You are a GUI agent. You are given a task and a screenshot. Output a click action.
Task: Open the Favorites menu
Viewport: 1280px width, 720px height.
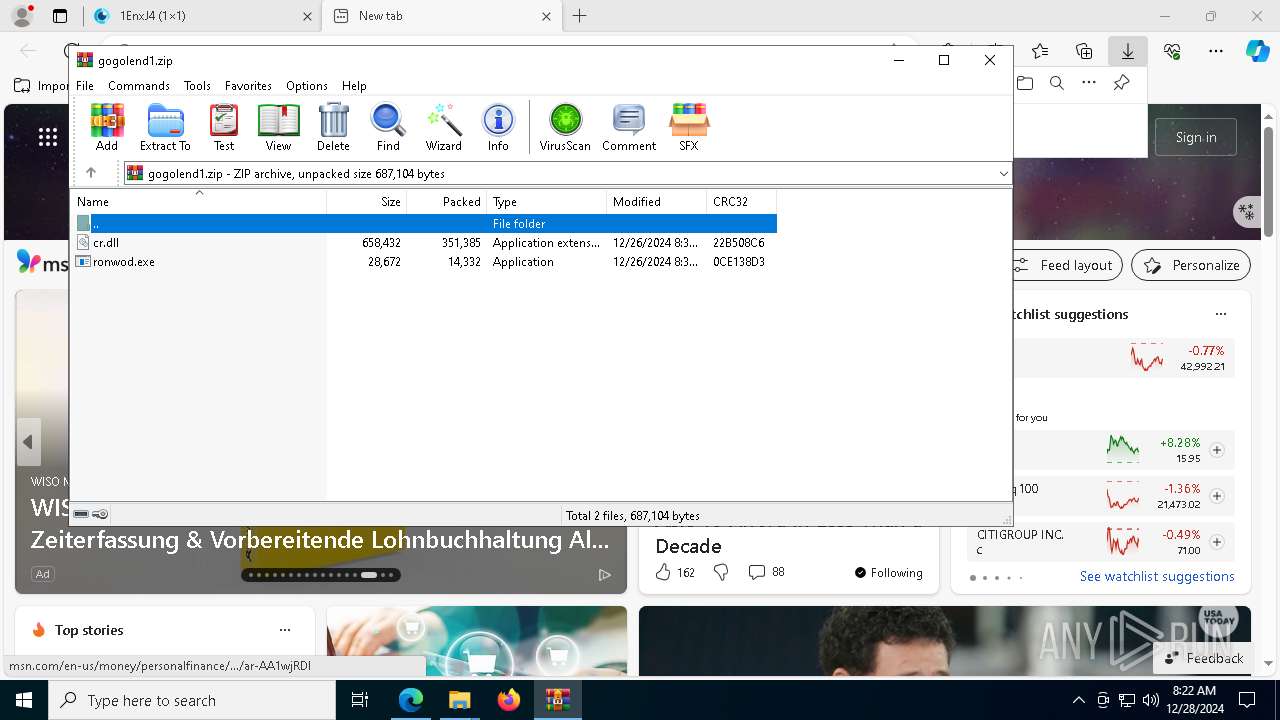point(248,86)
